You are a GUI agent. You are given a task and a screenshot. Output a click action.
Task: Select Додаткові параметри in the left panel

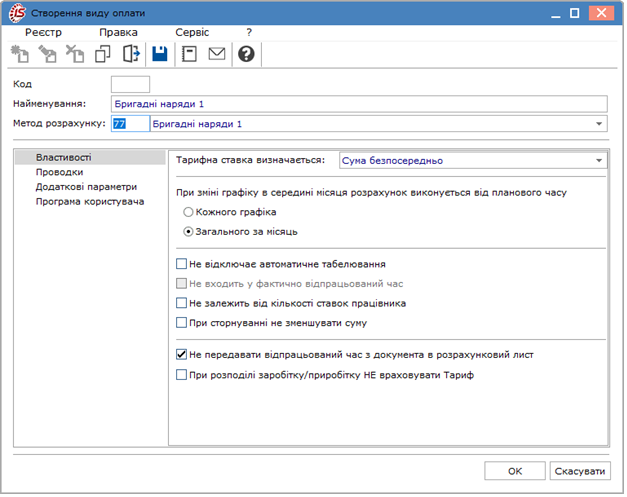coord(86,188)
